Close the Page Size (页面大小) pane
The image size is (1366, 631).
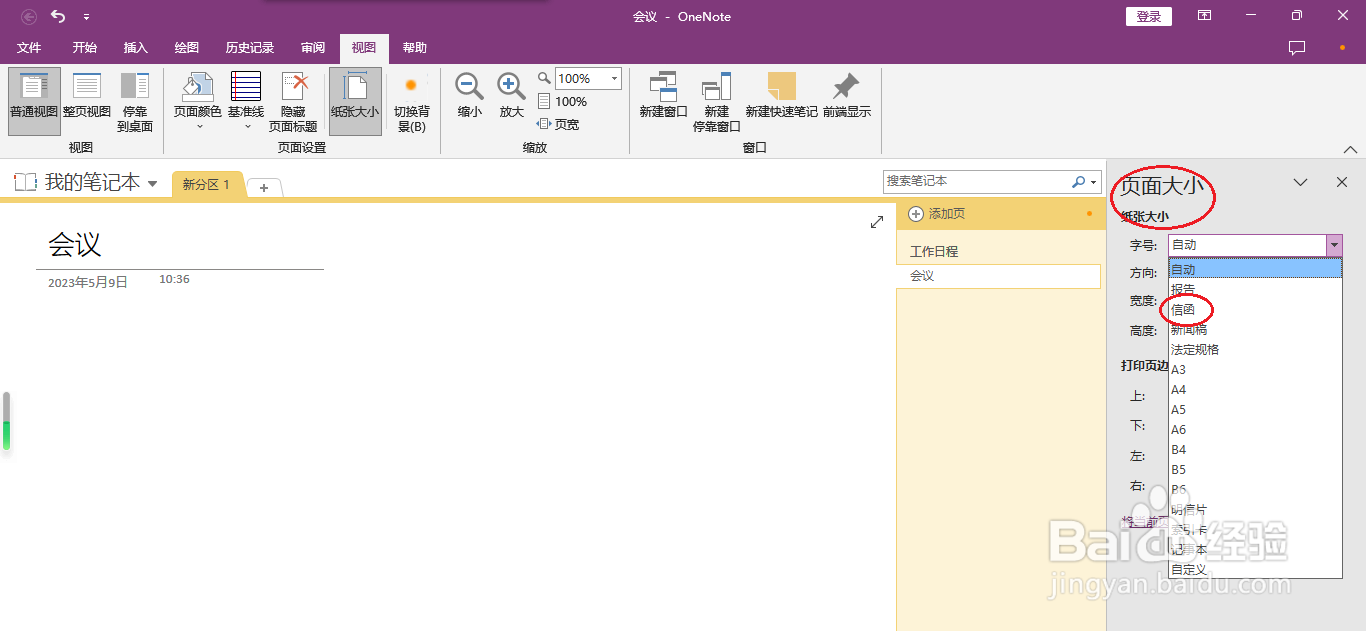point(1342,182)
